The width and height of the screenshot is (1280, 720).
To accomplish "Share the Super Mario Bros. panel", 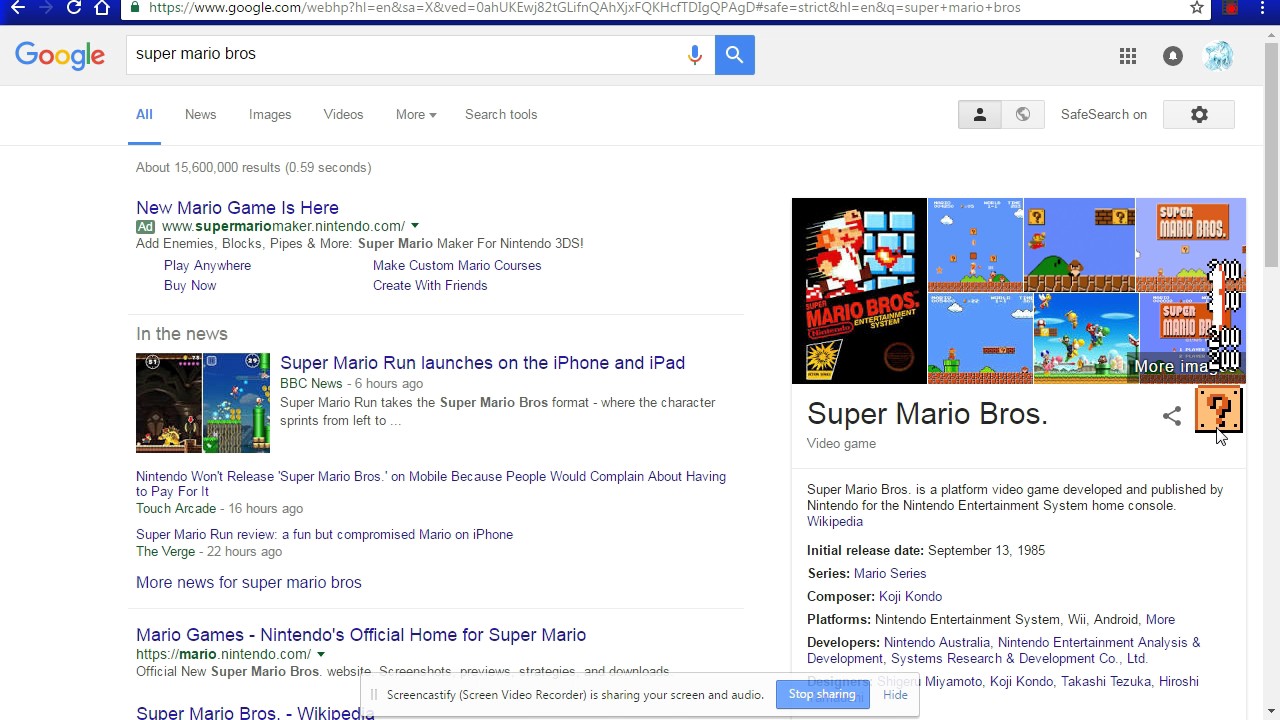I will [1172, 416].
